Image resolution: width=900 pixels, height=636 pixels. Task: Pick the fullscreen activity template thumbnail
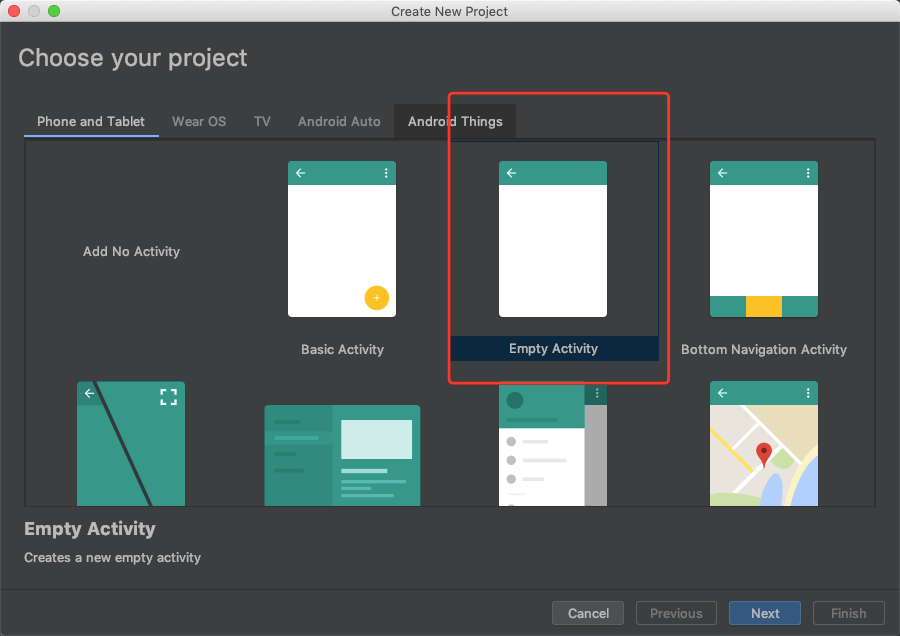[x=131, y=444]
